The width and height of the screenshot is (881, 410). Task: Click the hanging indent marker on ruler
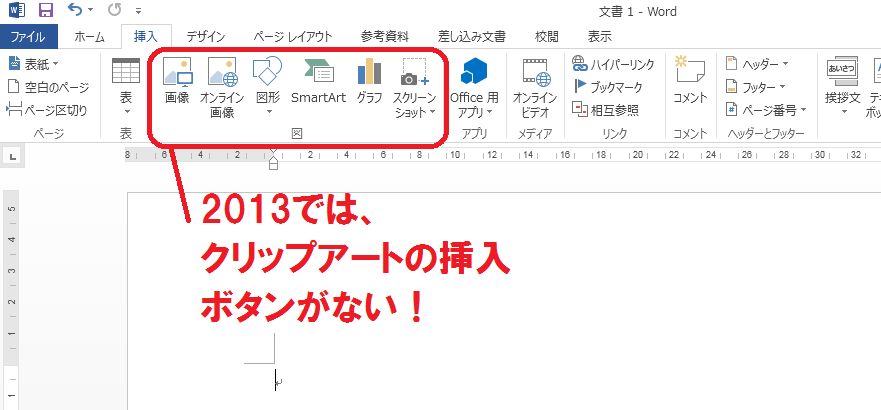(x=273, y=161)
